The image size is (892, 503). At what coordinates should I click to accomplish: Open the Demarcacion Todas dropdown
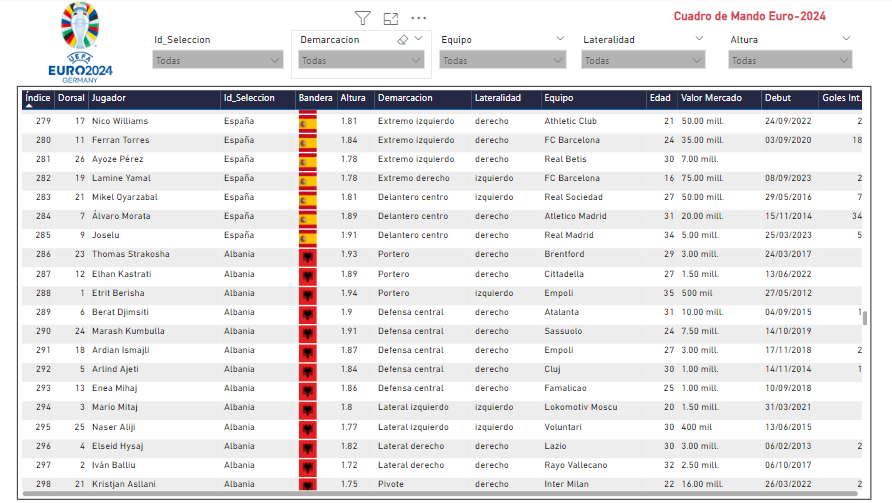pyautogui.click(x=361, y=60)
